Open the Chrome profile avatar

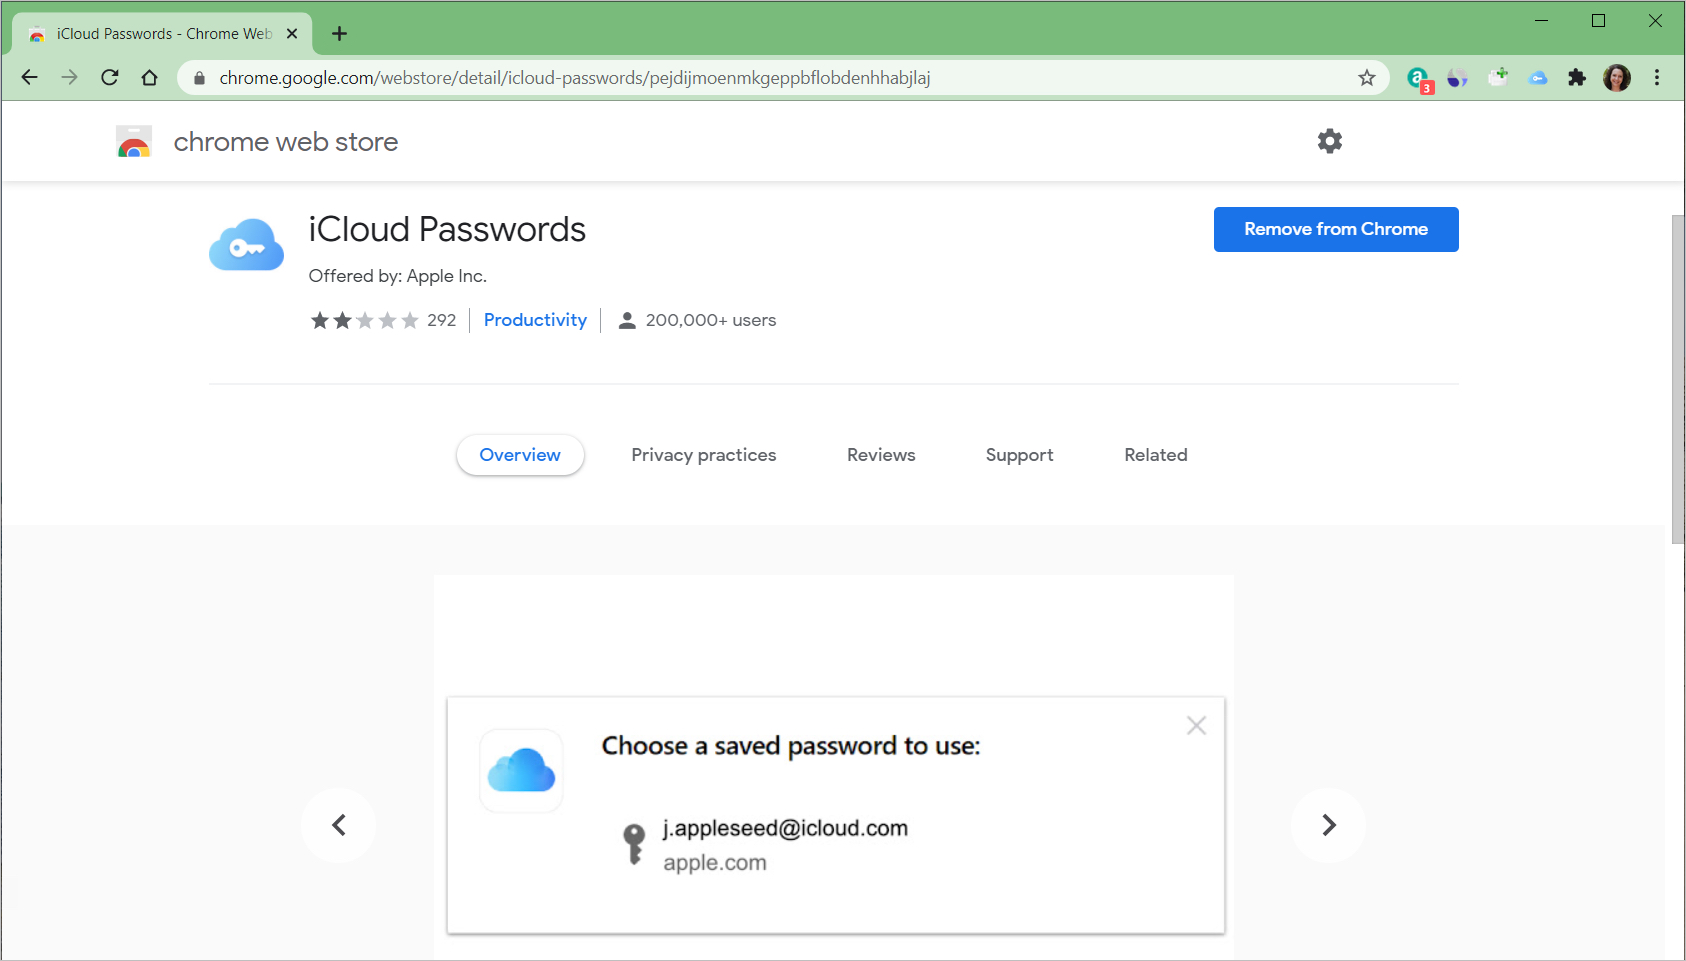1617,78
